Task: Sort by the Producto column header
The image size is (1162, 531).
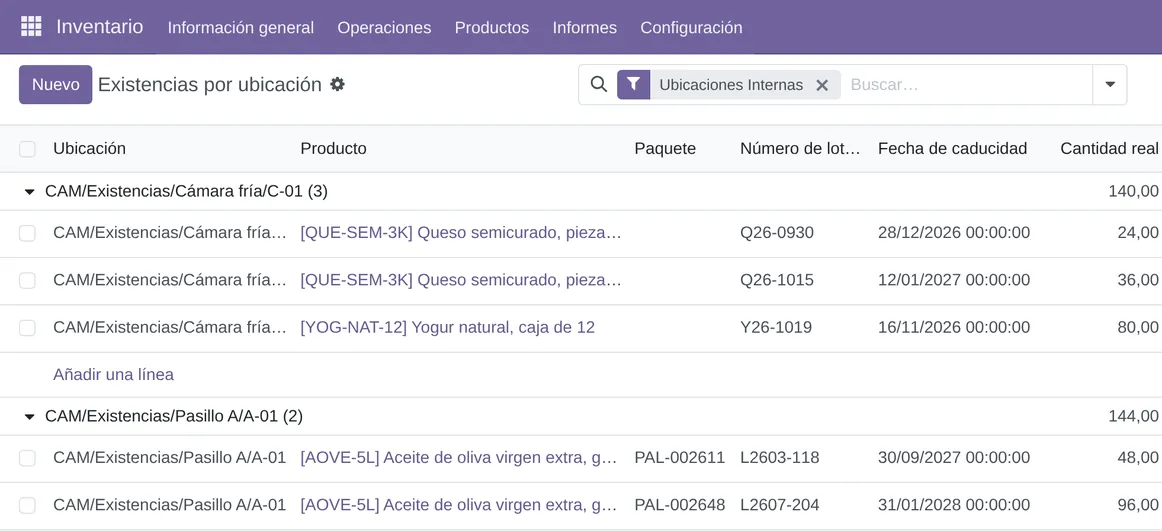Action: [333, 149]
